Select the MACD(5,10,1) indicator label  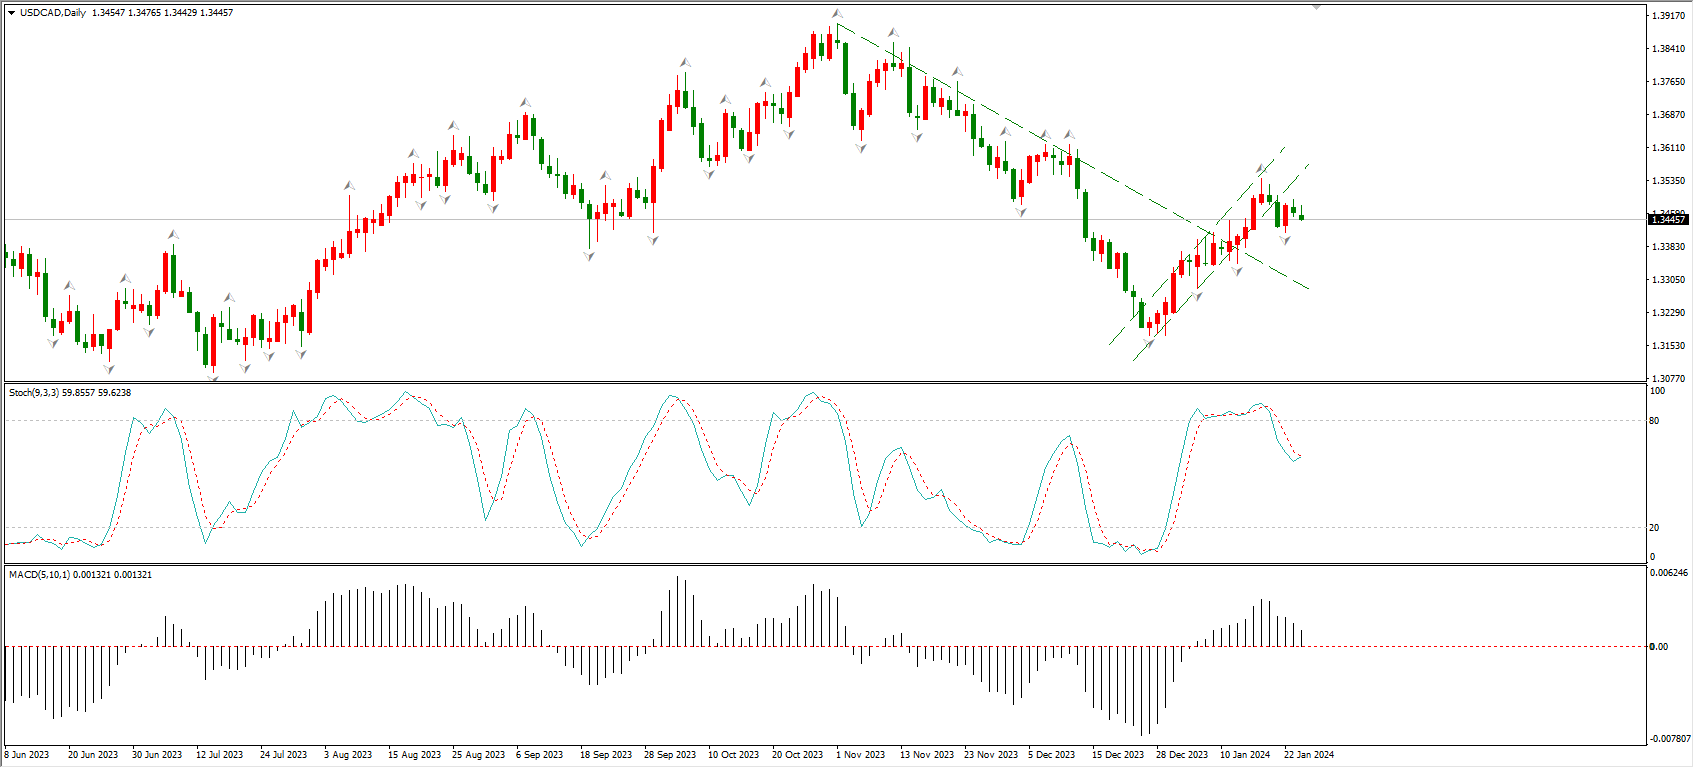(39, 575)
